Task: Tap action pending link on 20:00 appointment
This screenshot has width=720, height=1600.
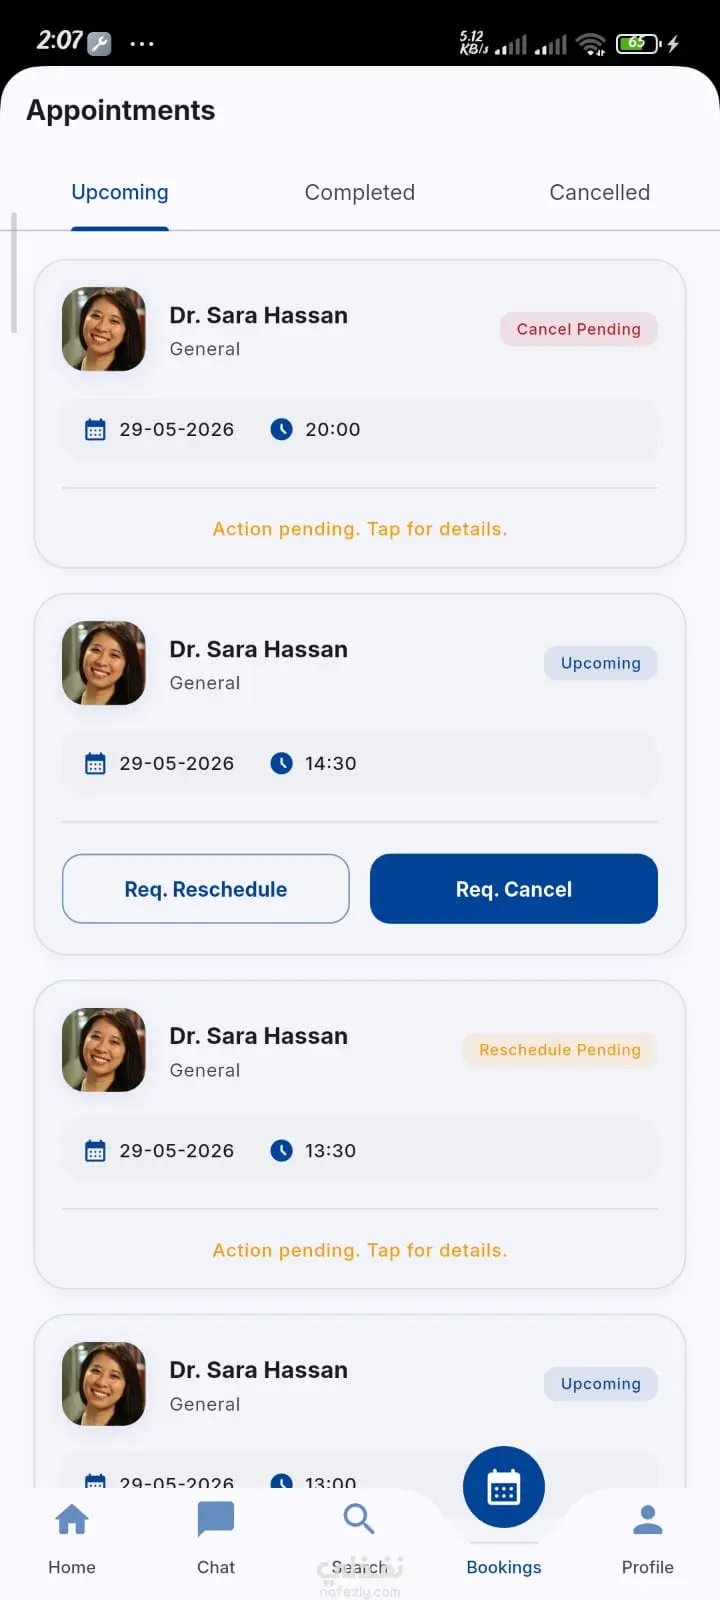Action: coord(360,529)
